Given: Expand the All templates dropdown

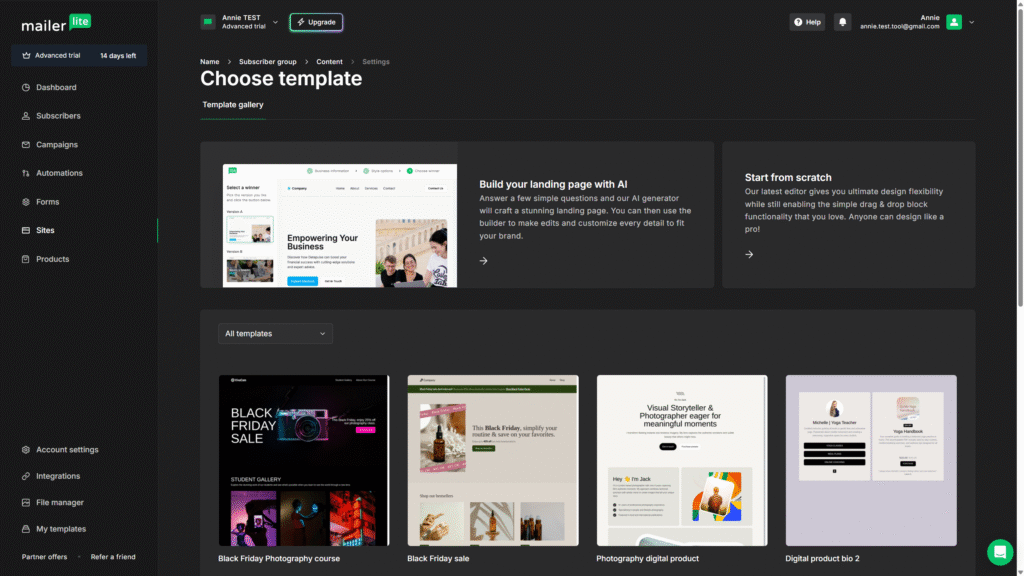Looking at the screenshot, I should pos(275,334).
